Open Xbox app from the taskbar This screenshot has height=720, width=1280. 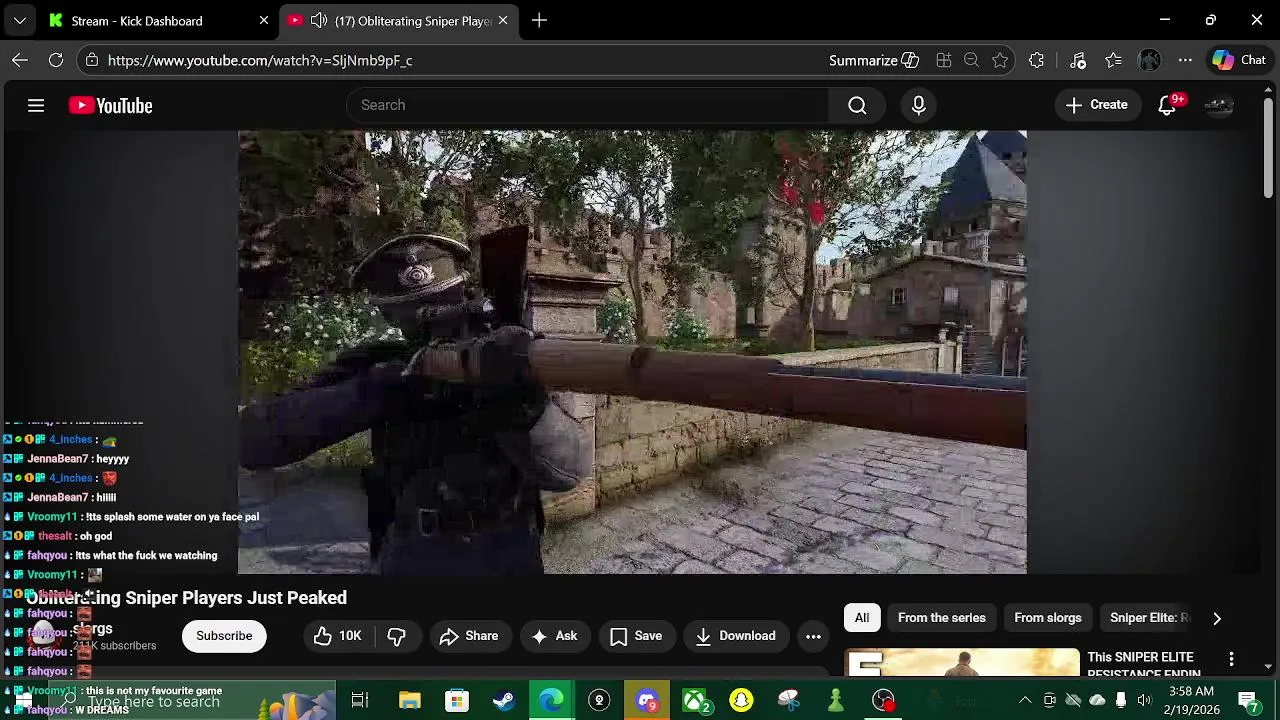click(694, 700)
